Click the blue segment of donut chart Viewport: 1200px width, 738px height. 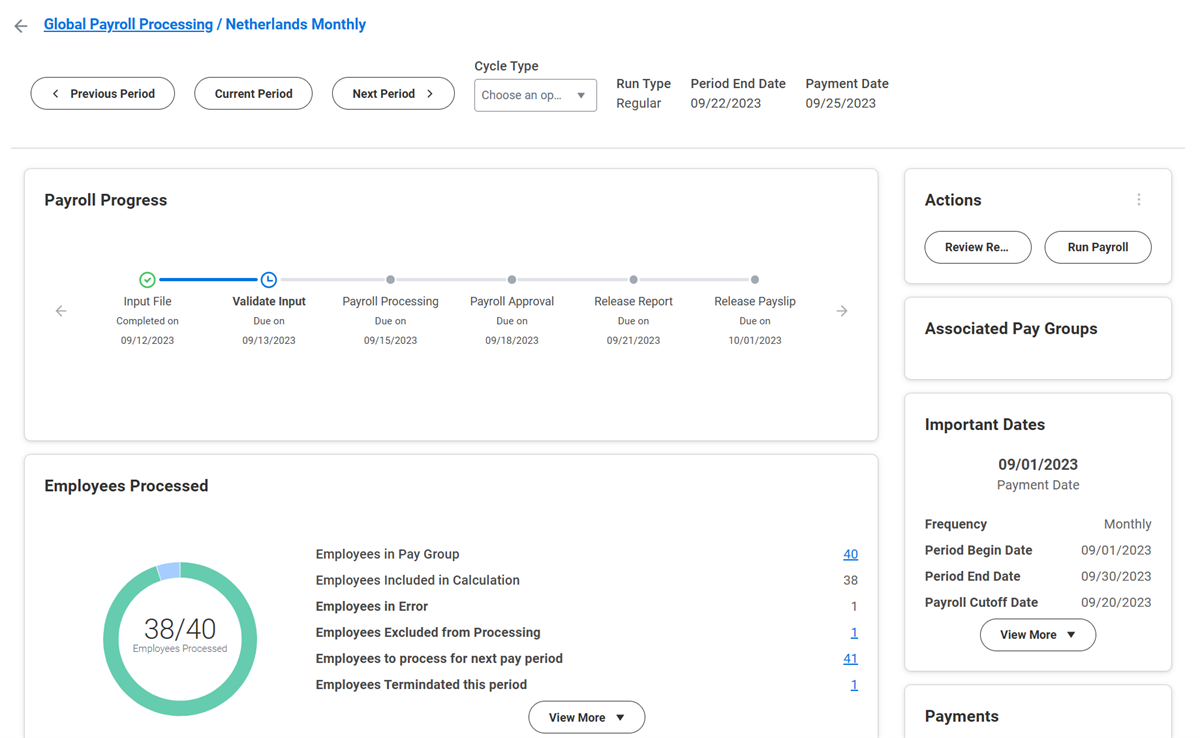click(169, 572)
